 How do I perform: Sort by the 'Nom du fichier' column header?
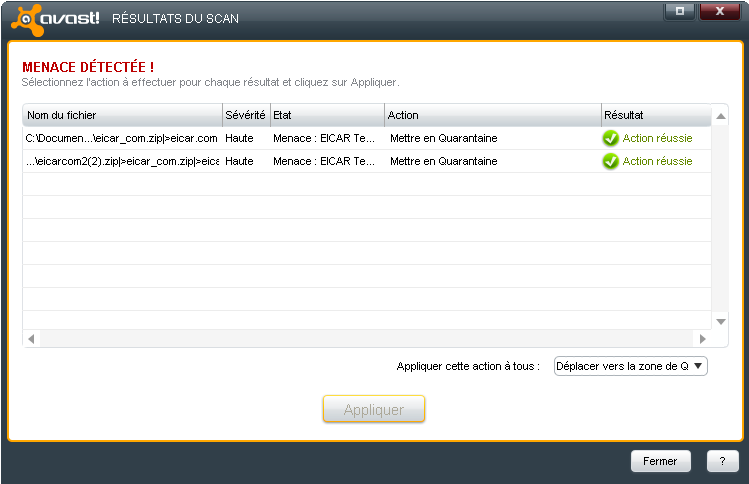pos(122,115)
